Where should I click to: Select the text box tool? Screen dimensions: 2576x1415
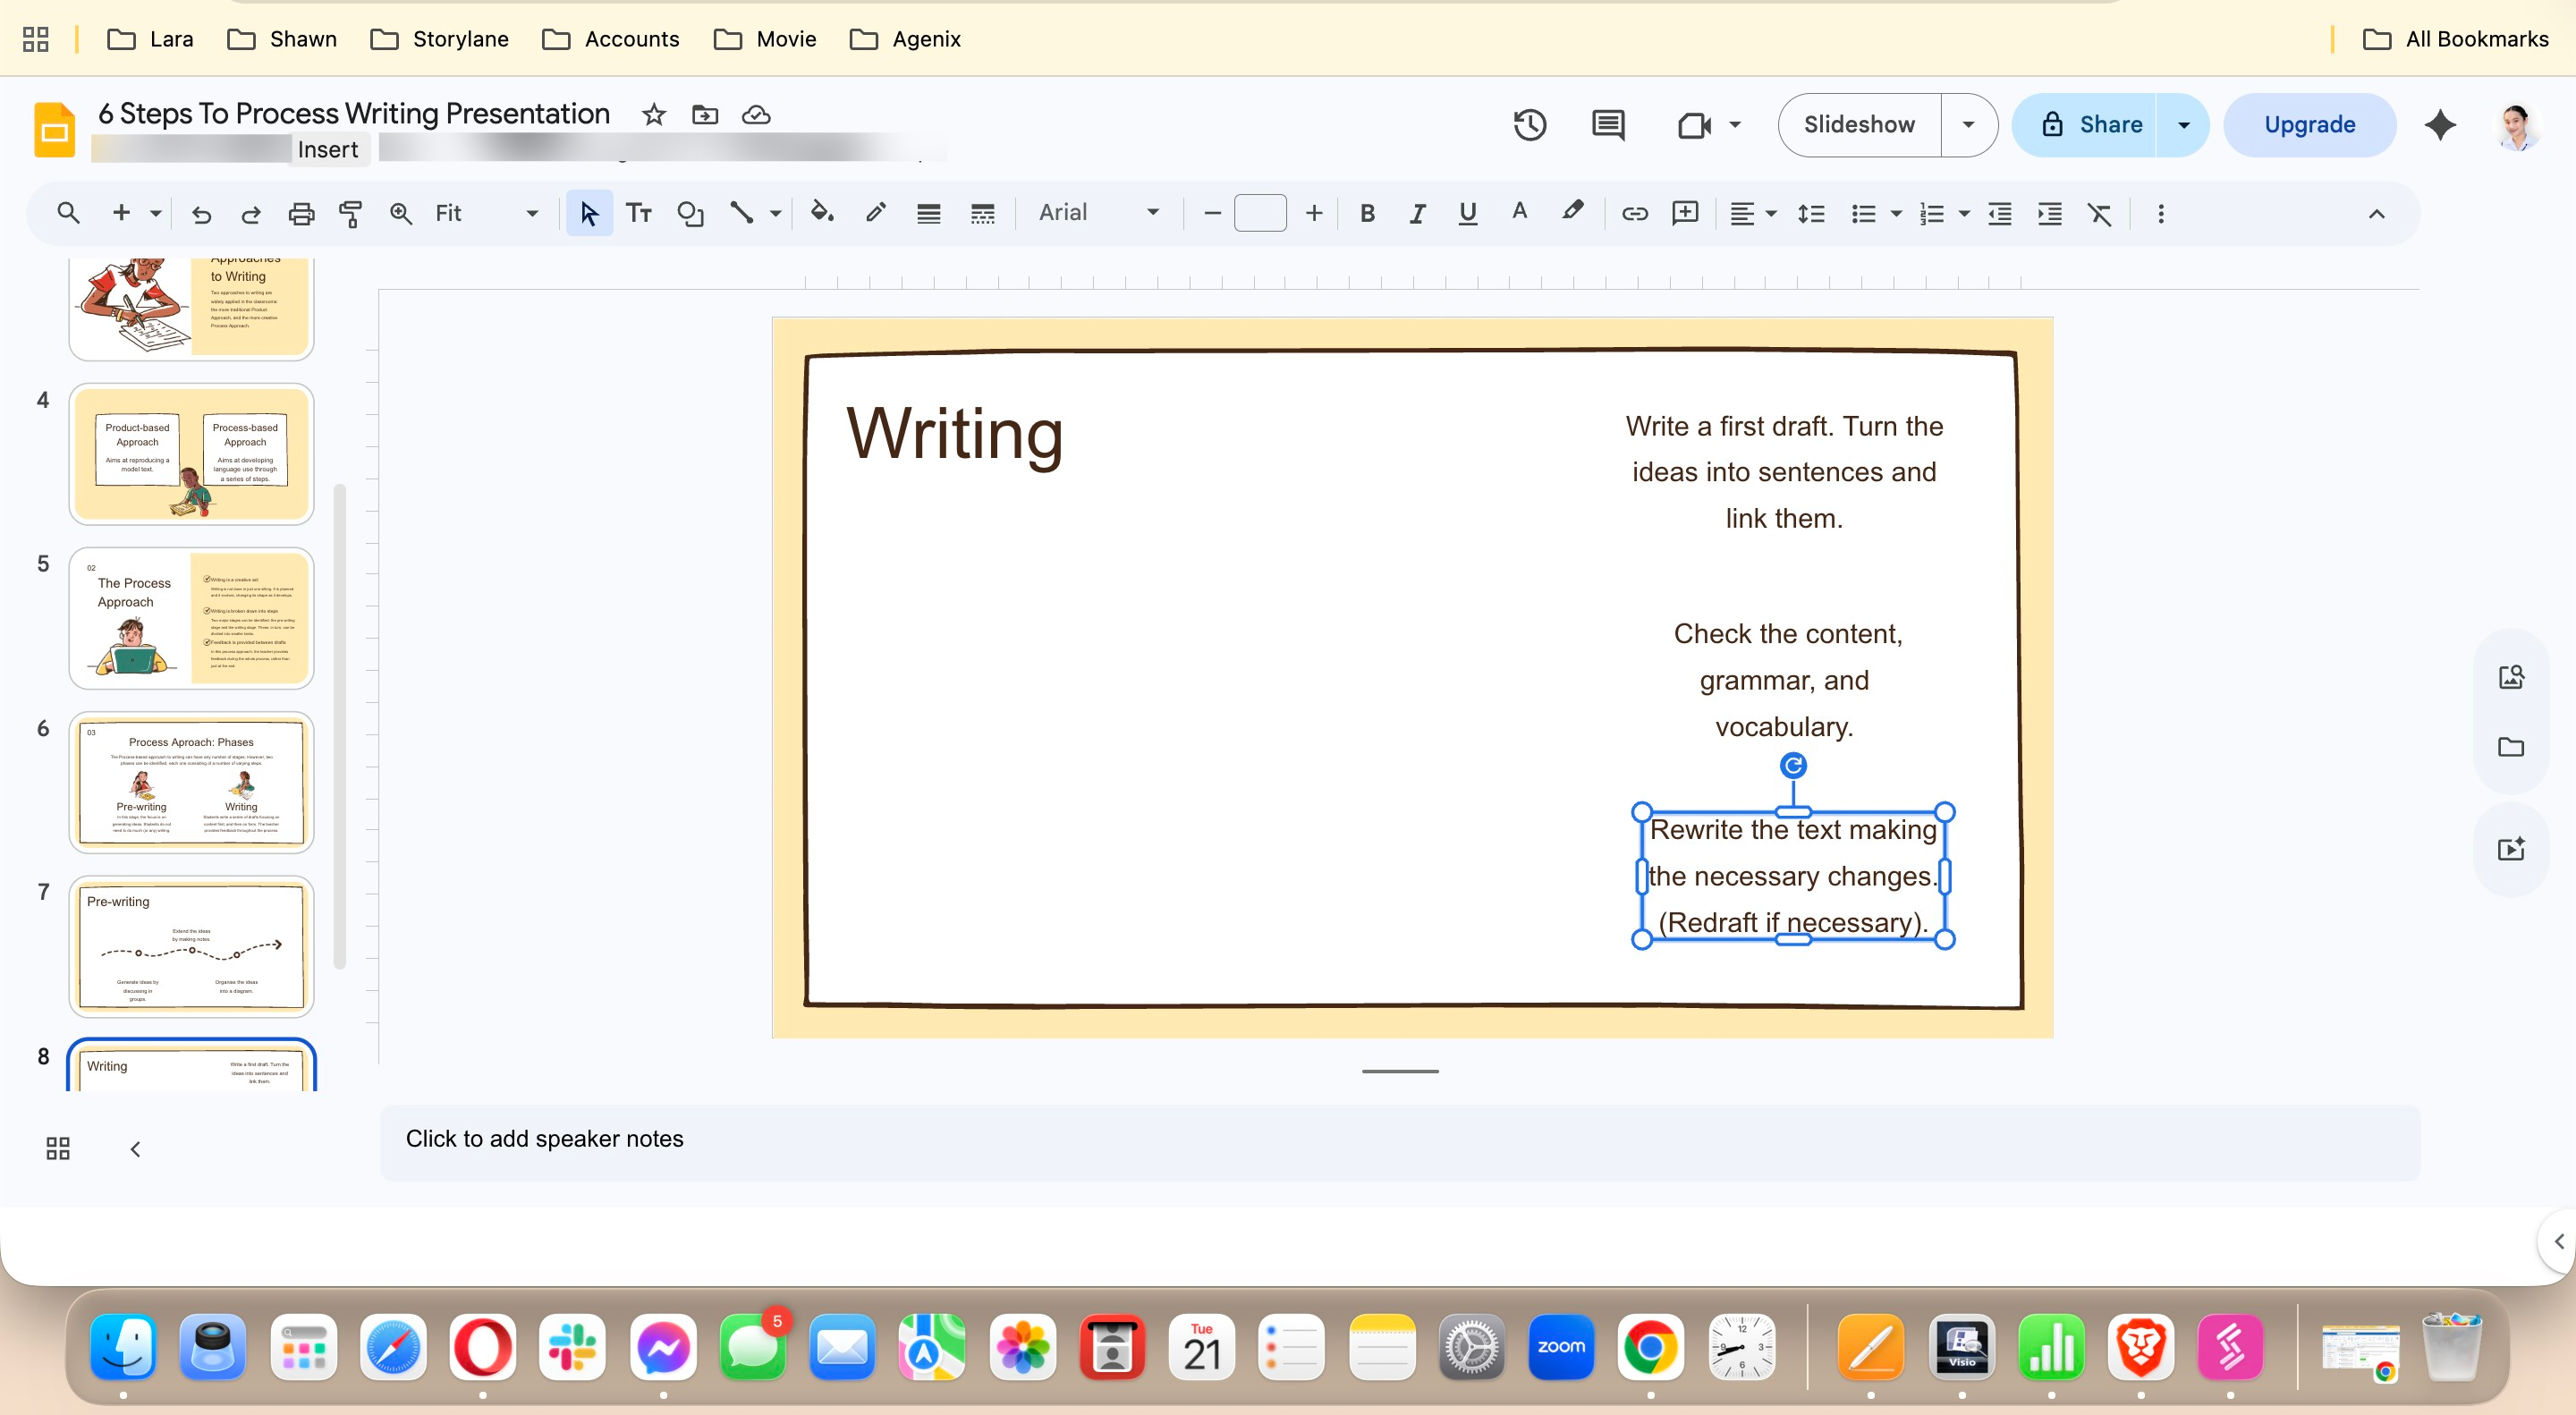[x=638, y=213]
